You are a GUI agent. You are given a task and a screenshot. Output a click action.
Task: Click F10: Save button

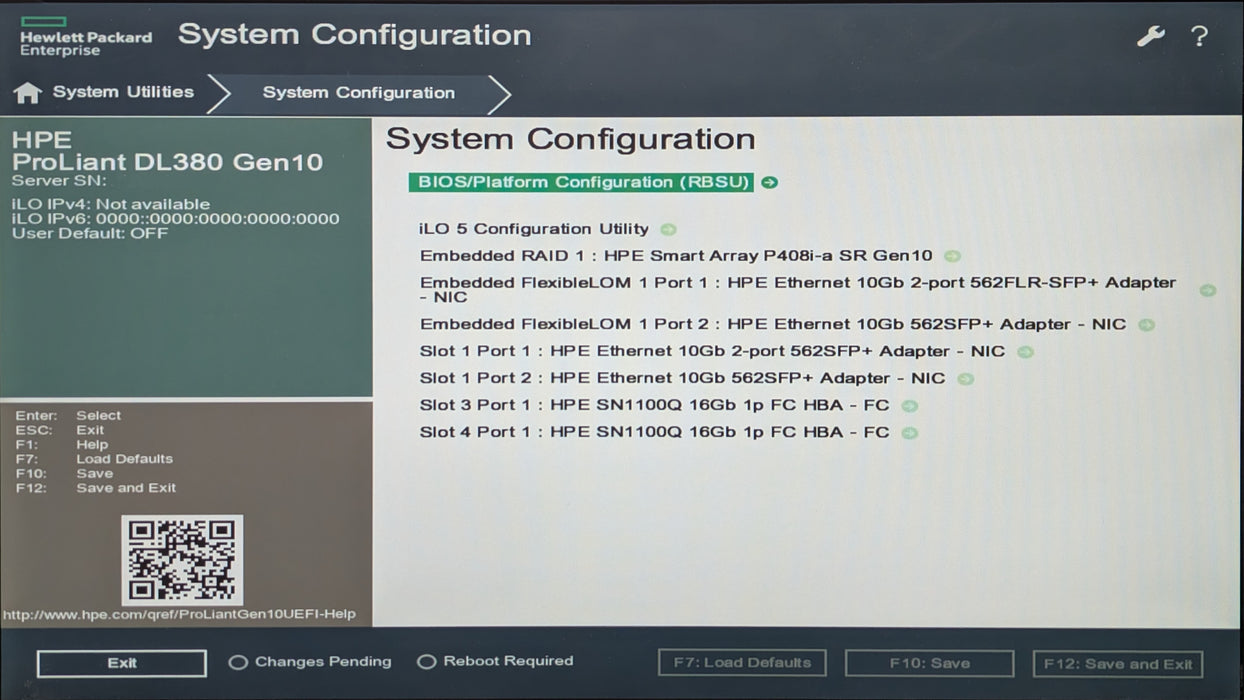coord(929,664)
